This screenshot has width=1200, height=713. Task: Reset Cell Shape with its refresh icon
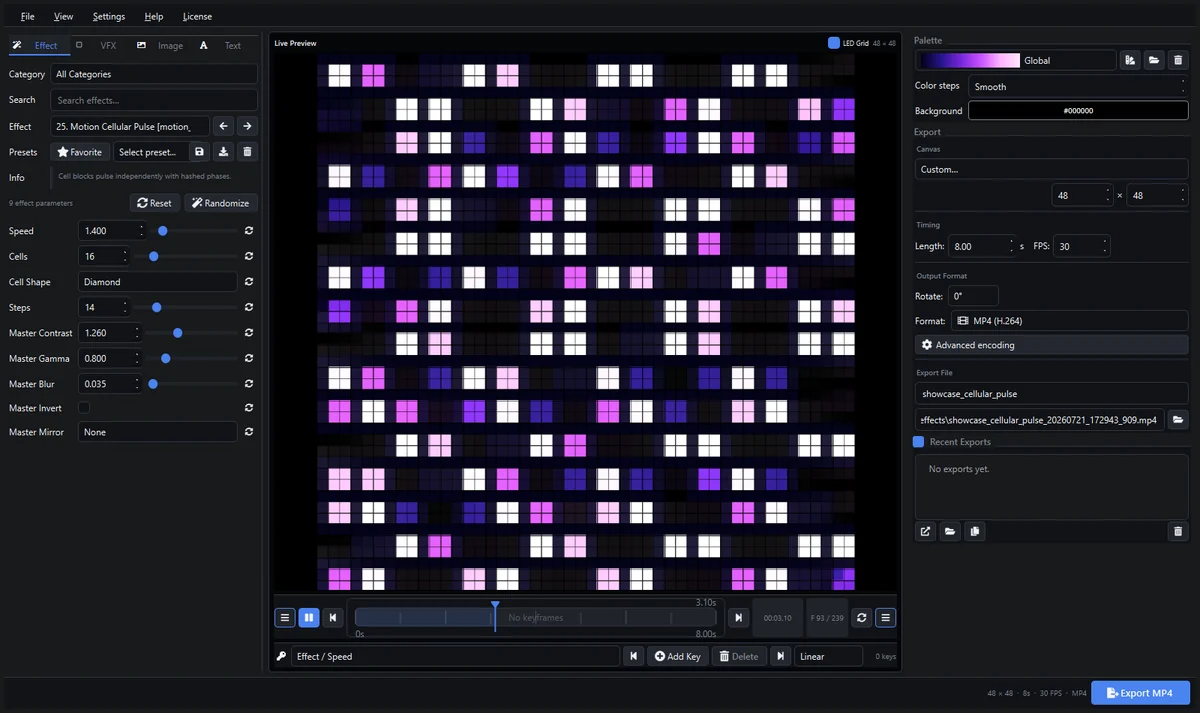(248, 282)
